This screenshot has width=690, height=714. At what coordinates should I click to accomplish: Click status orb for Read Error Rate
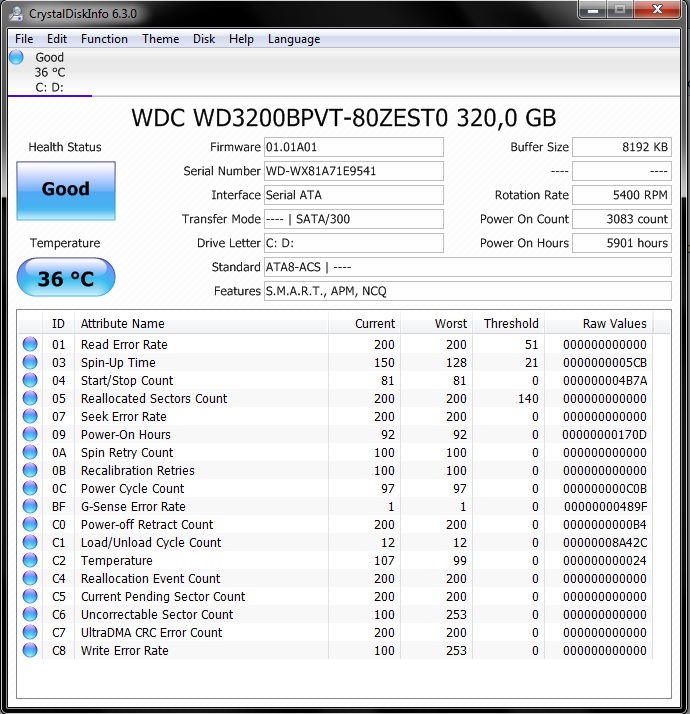pyautogui.click(x=30, y=344)
